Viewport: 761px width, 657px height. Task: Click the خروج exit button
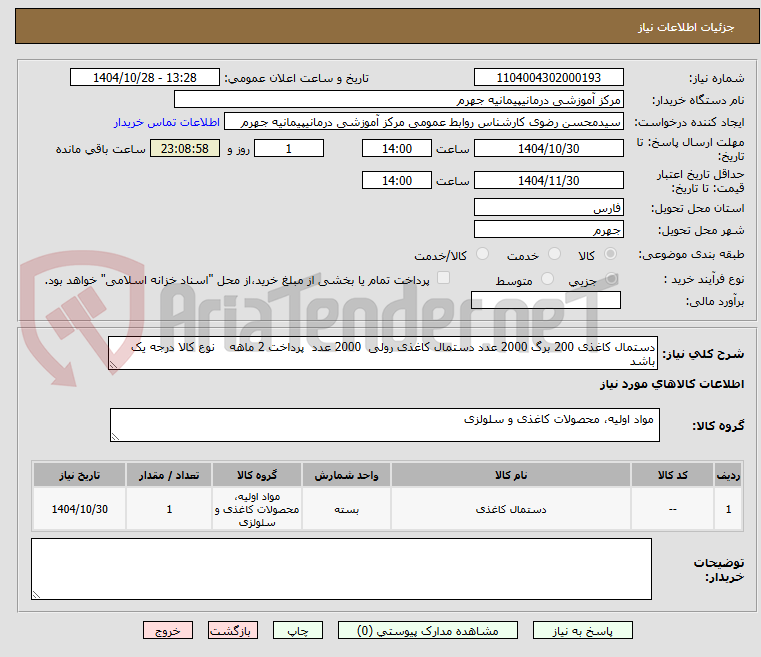point(168,630)
